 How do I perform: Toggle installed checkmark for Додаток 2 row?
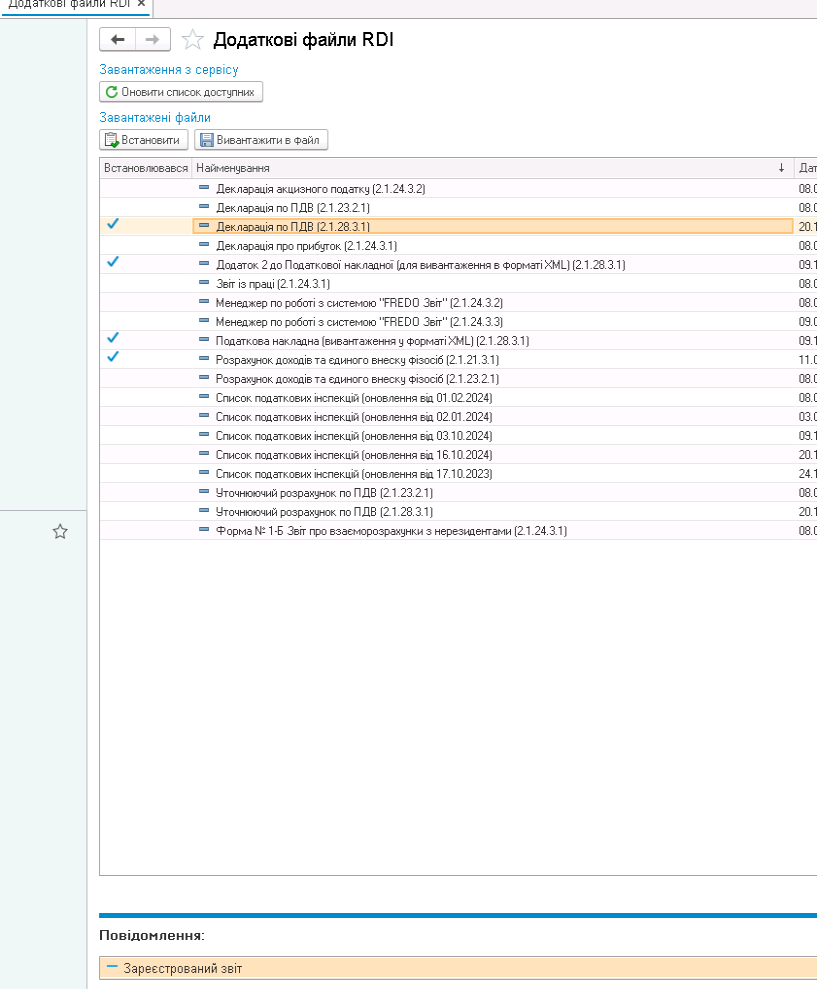coord(113,262)
